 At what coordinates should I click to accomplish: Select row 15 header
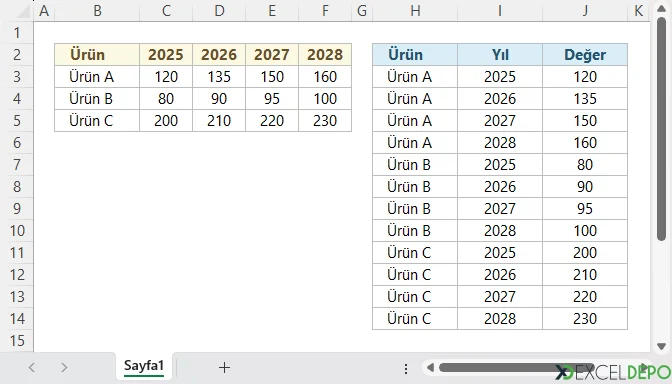pyautogui.click(x=17, y=341)
